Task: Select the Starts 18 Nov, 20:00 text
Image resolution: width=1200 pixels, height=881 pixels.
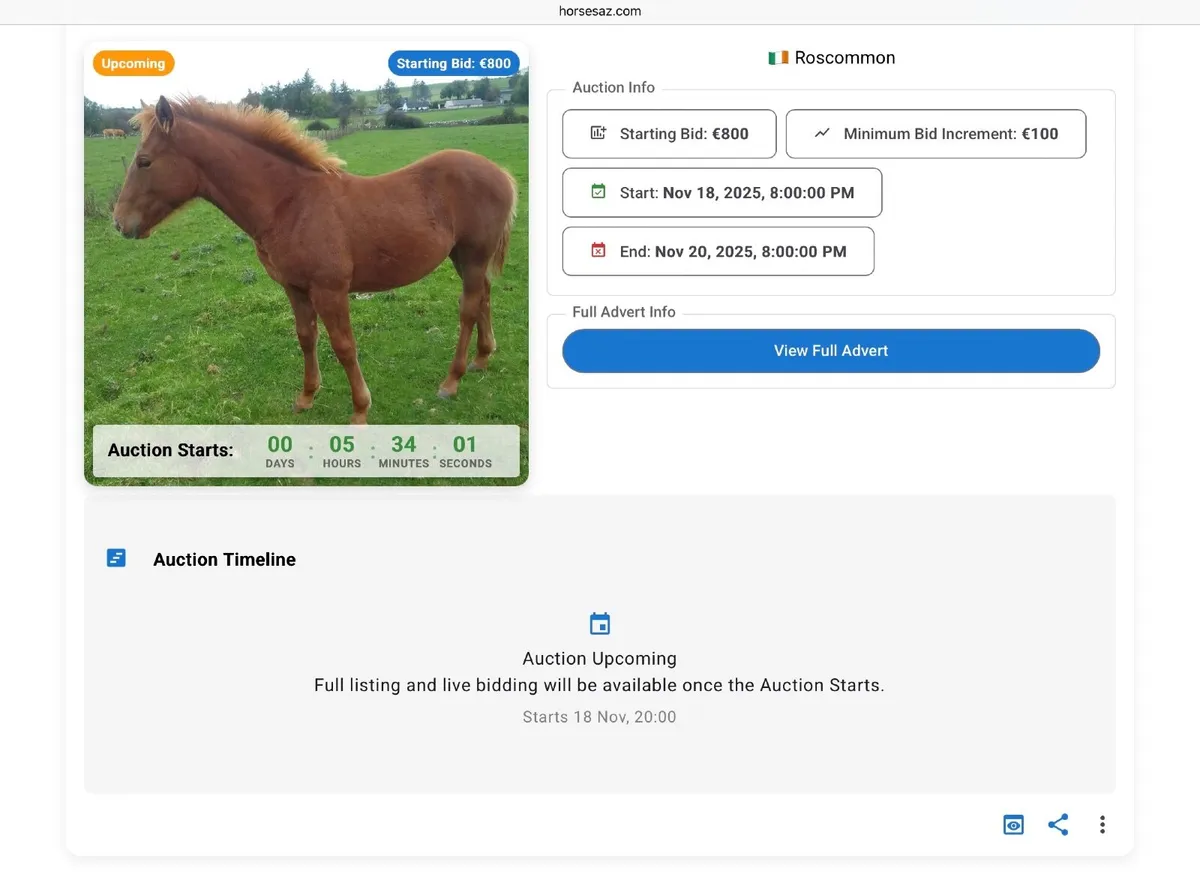Action: [599, 716]
